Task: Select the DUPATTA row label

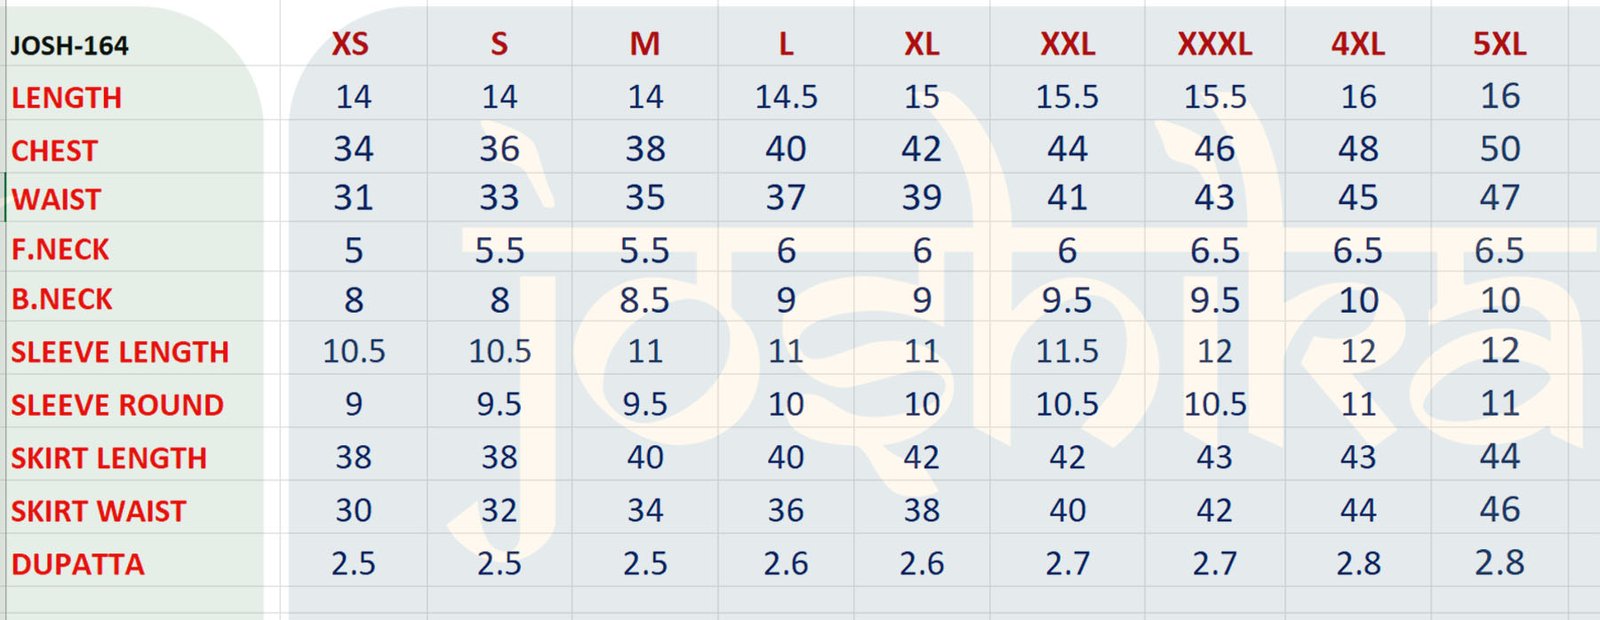Action: pyautogui.click(x=78, y=564)
